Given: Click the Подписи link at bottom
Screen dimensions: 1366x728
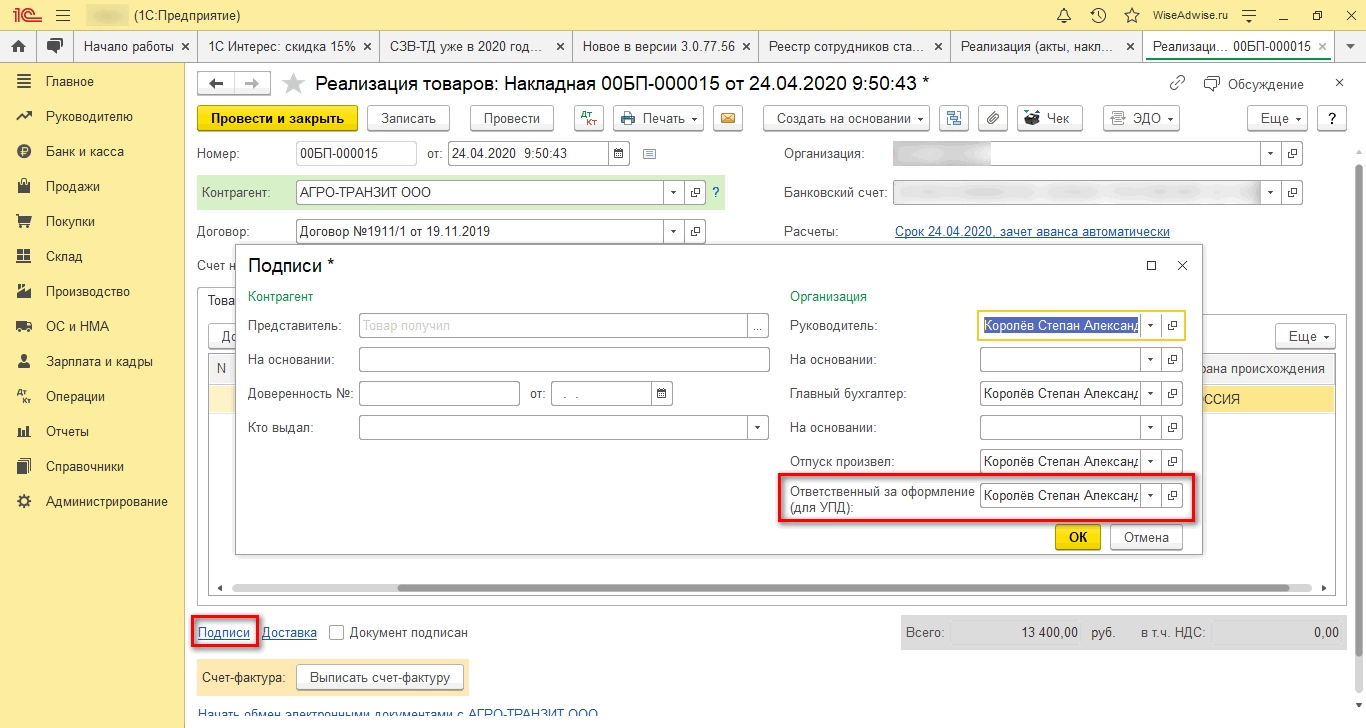Looking at the screenshot, I should (224, 632).
